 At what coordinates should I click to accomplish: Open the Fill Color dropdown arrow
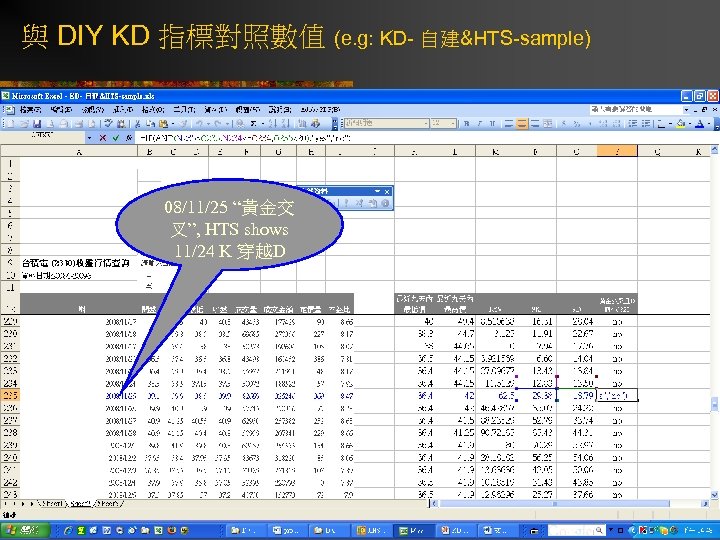(x=689, y=124)
